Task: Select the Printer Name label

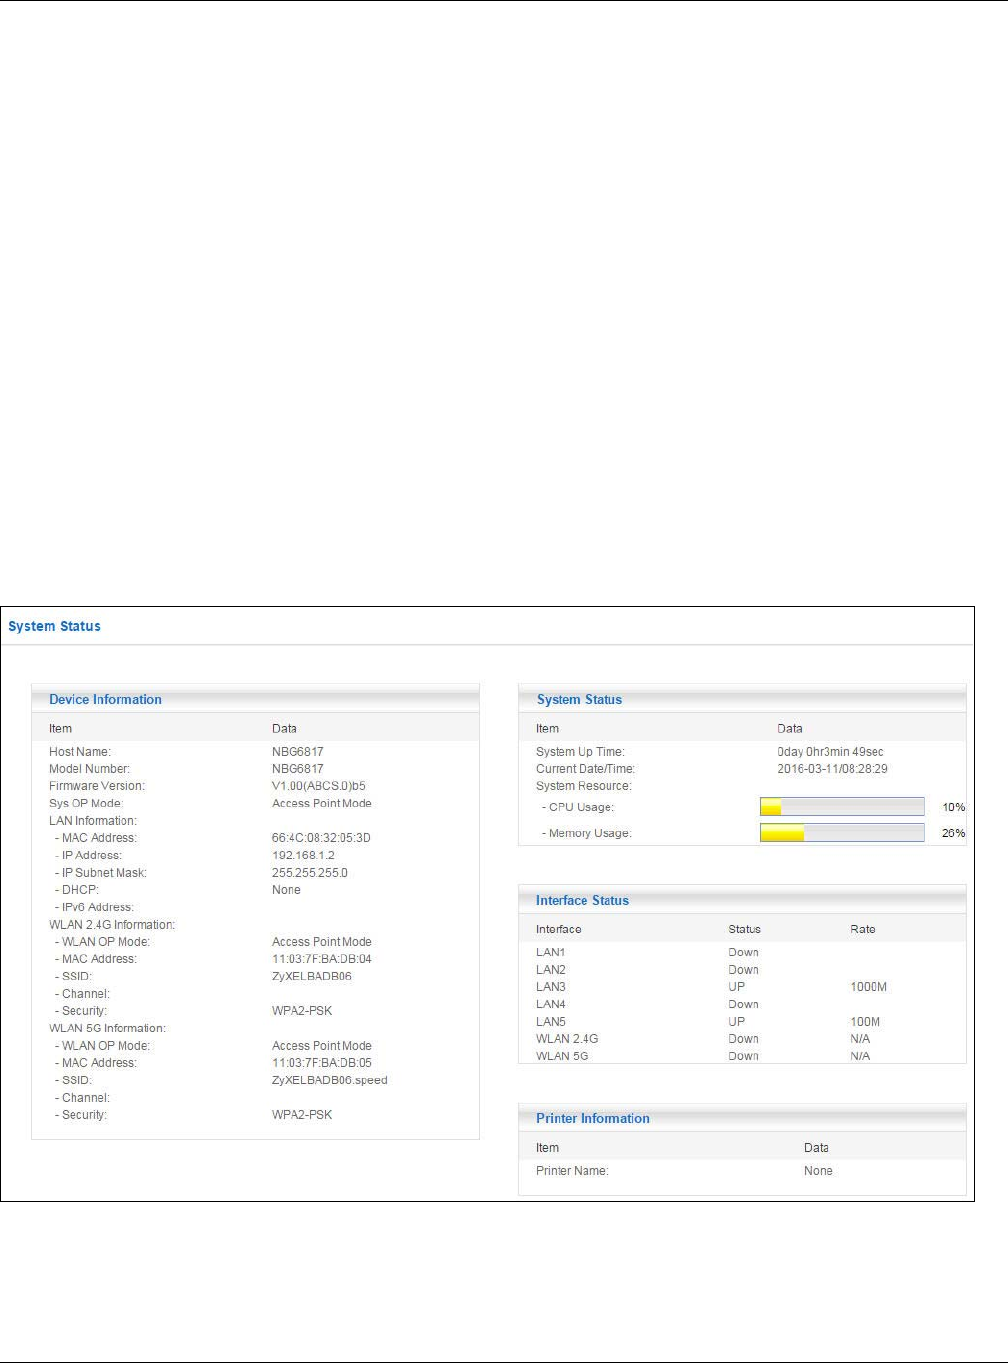Action: tap(572, 1171)
